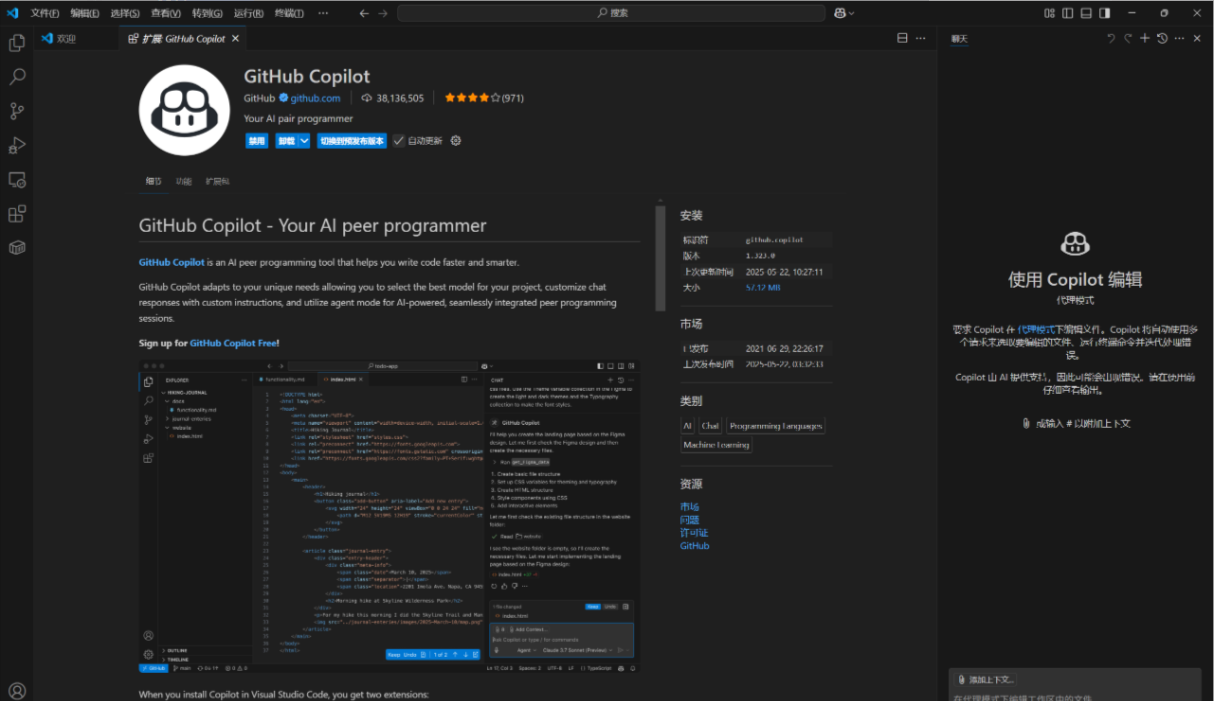
Task: Toggle primary side bar visibility
Action: point(1068,13)
